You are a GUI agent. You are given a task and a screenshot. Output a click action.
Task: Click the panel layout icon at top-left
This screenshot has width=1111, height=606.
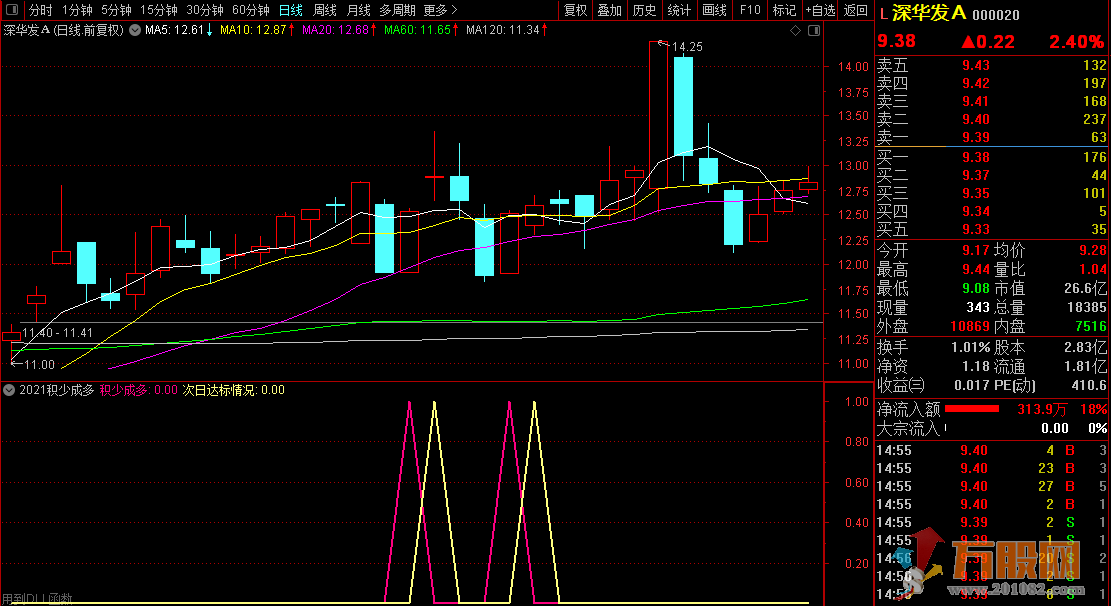tap(12, 10)
